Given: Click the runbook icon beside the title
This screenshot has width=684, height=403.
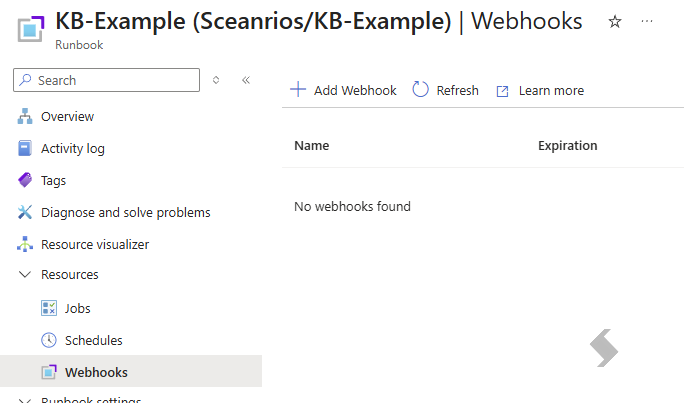Looking at the screenshot, I should [x=31, y=28].
